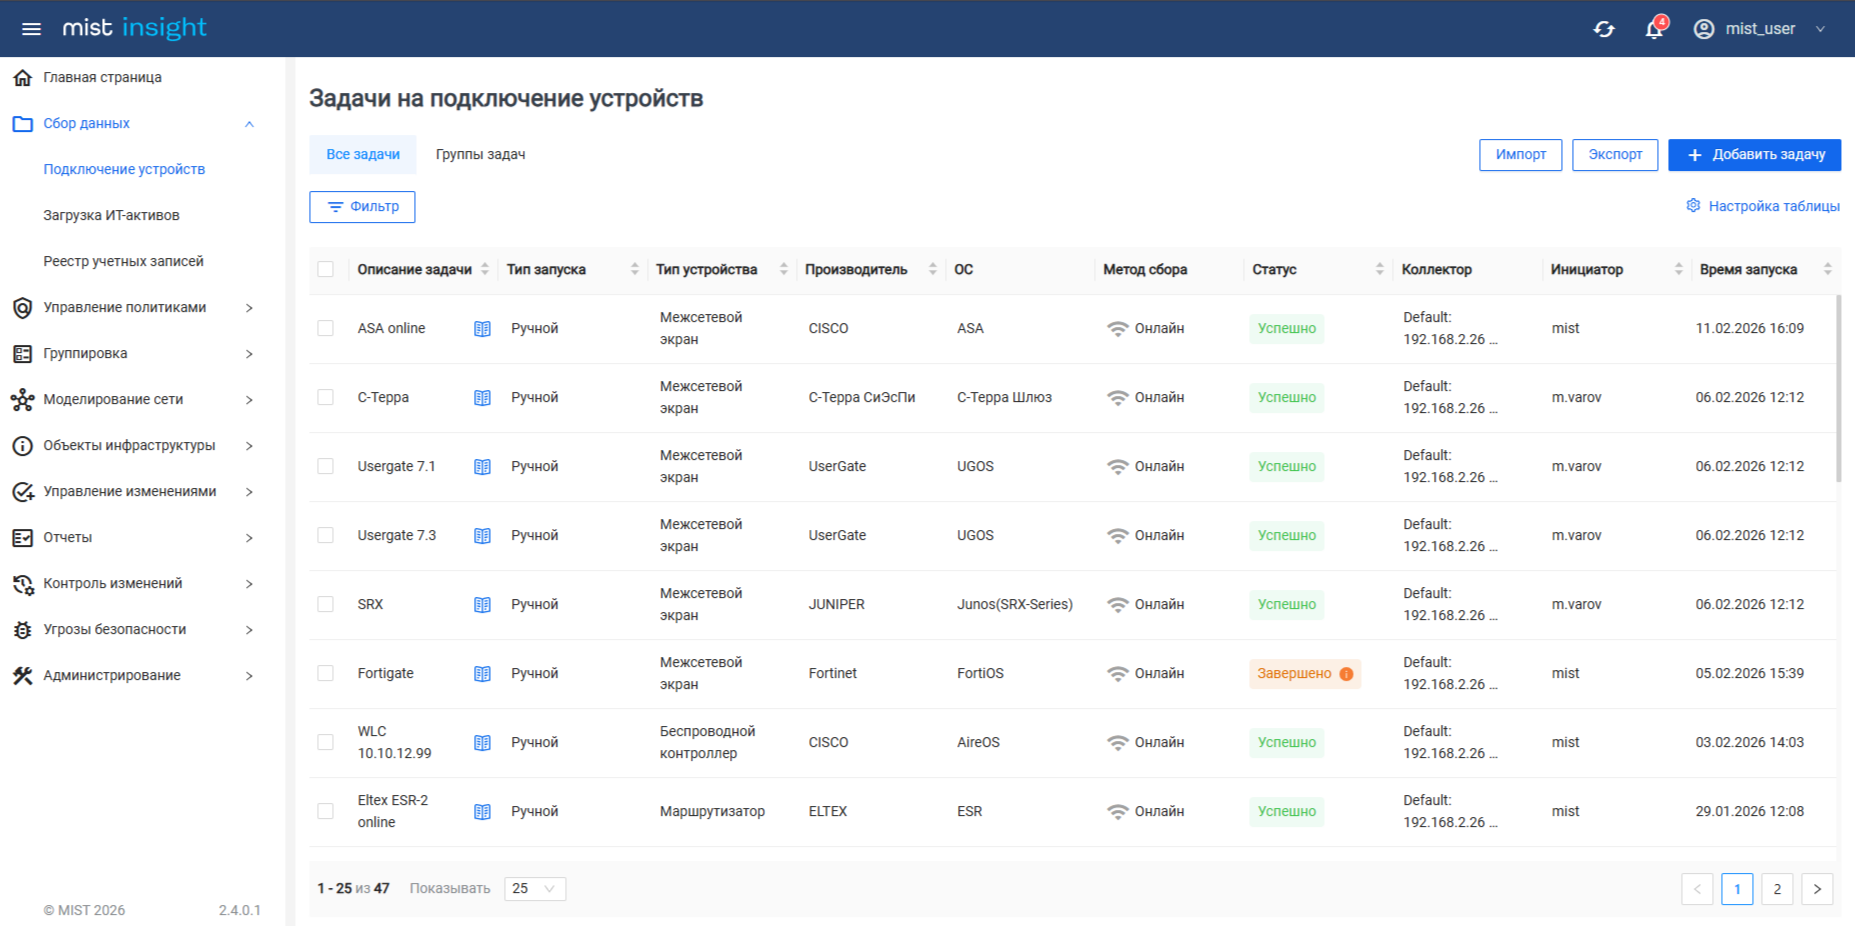This screenshot has height=926, width=1855.
Task: Click the warning icon in Завершено status
Action: pos(1346,674)
